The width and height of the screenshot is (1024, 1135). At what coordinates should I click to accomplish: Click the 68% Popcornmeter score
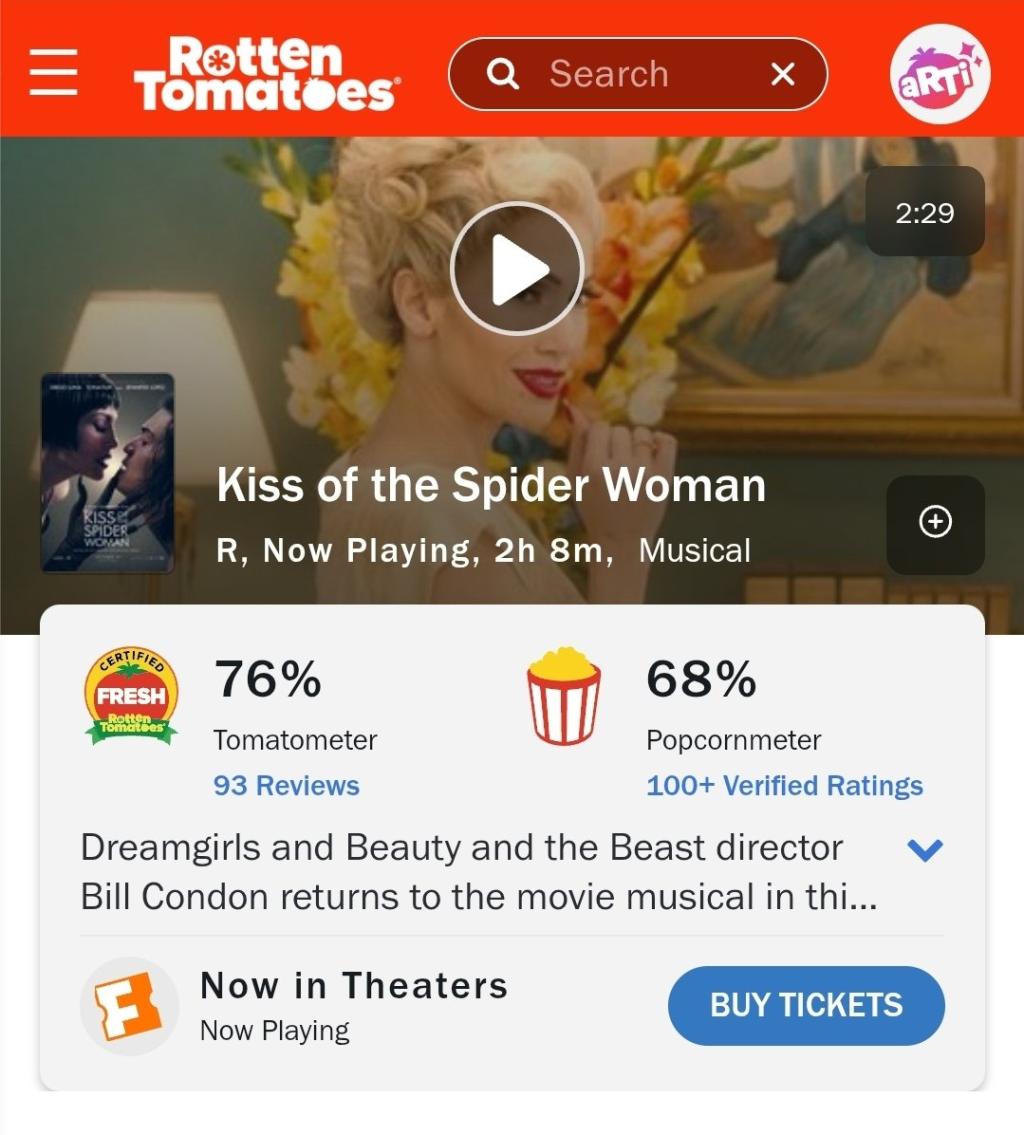tap(701, 679)
